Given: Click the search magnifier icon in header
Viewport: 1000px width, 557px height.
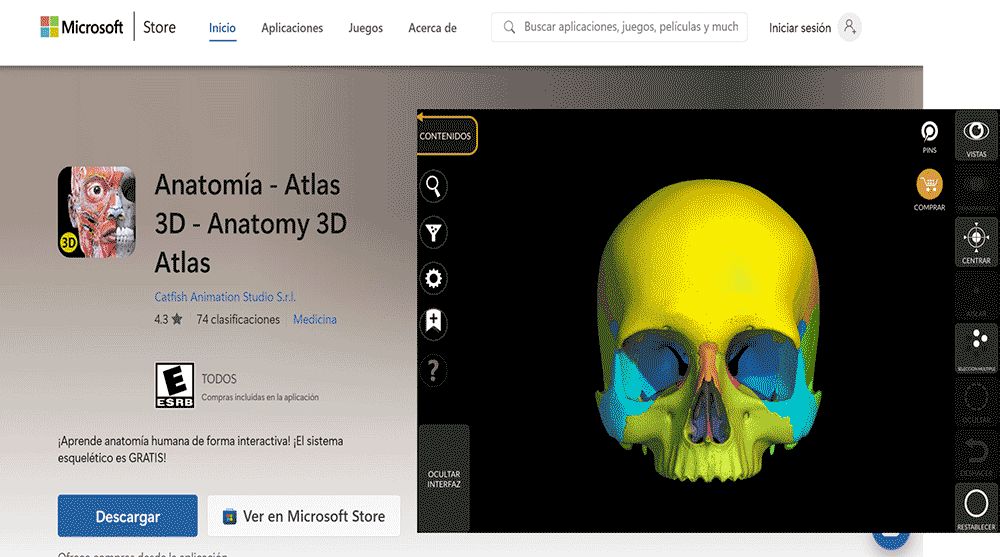Looking at the screenshot, I should tap(509, 27).
